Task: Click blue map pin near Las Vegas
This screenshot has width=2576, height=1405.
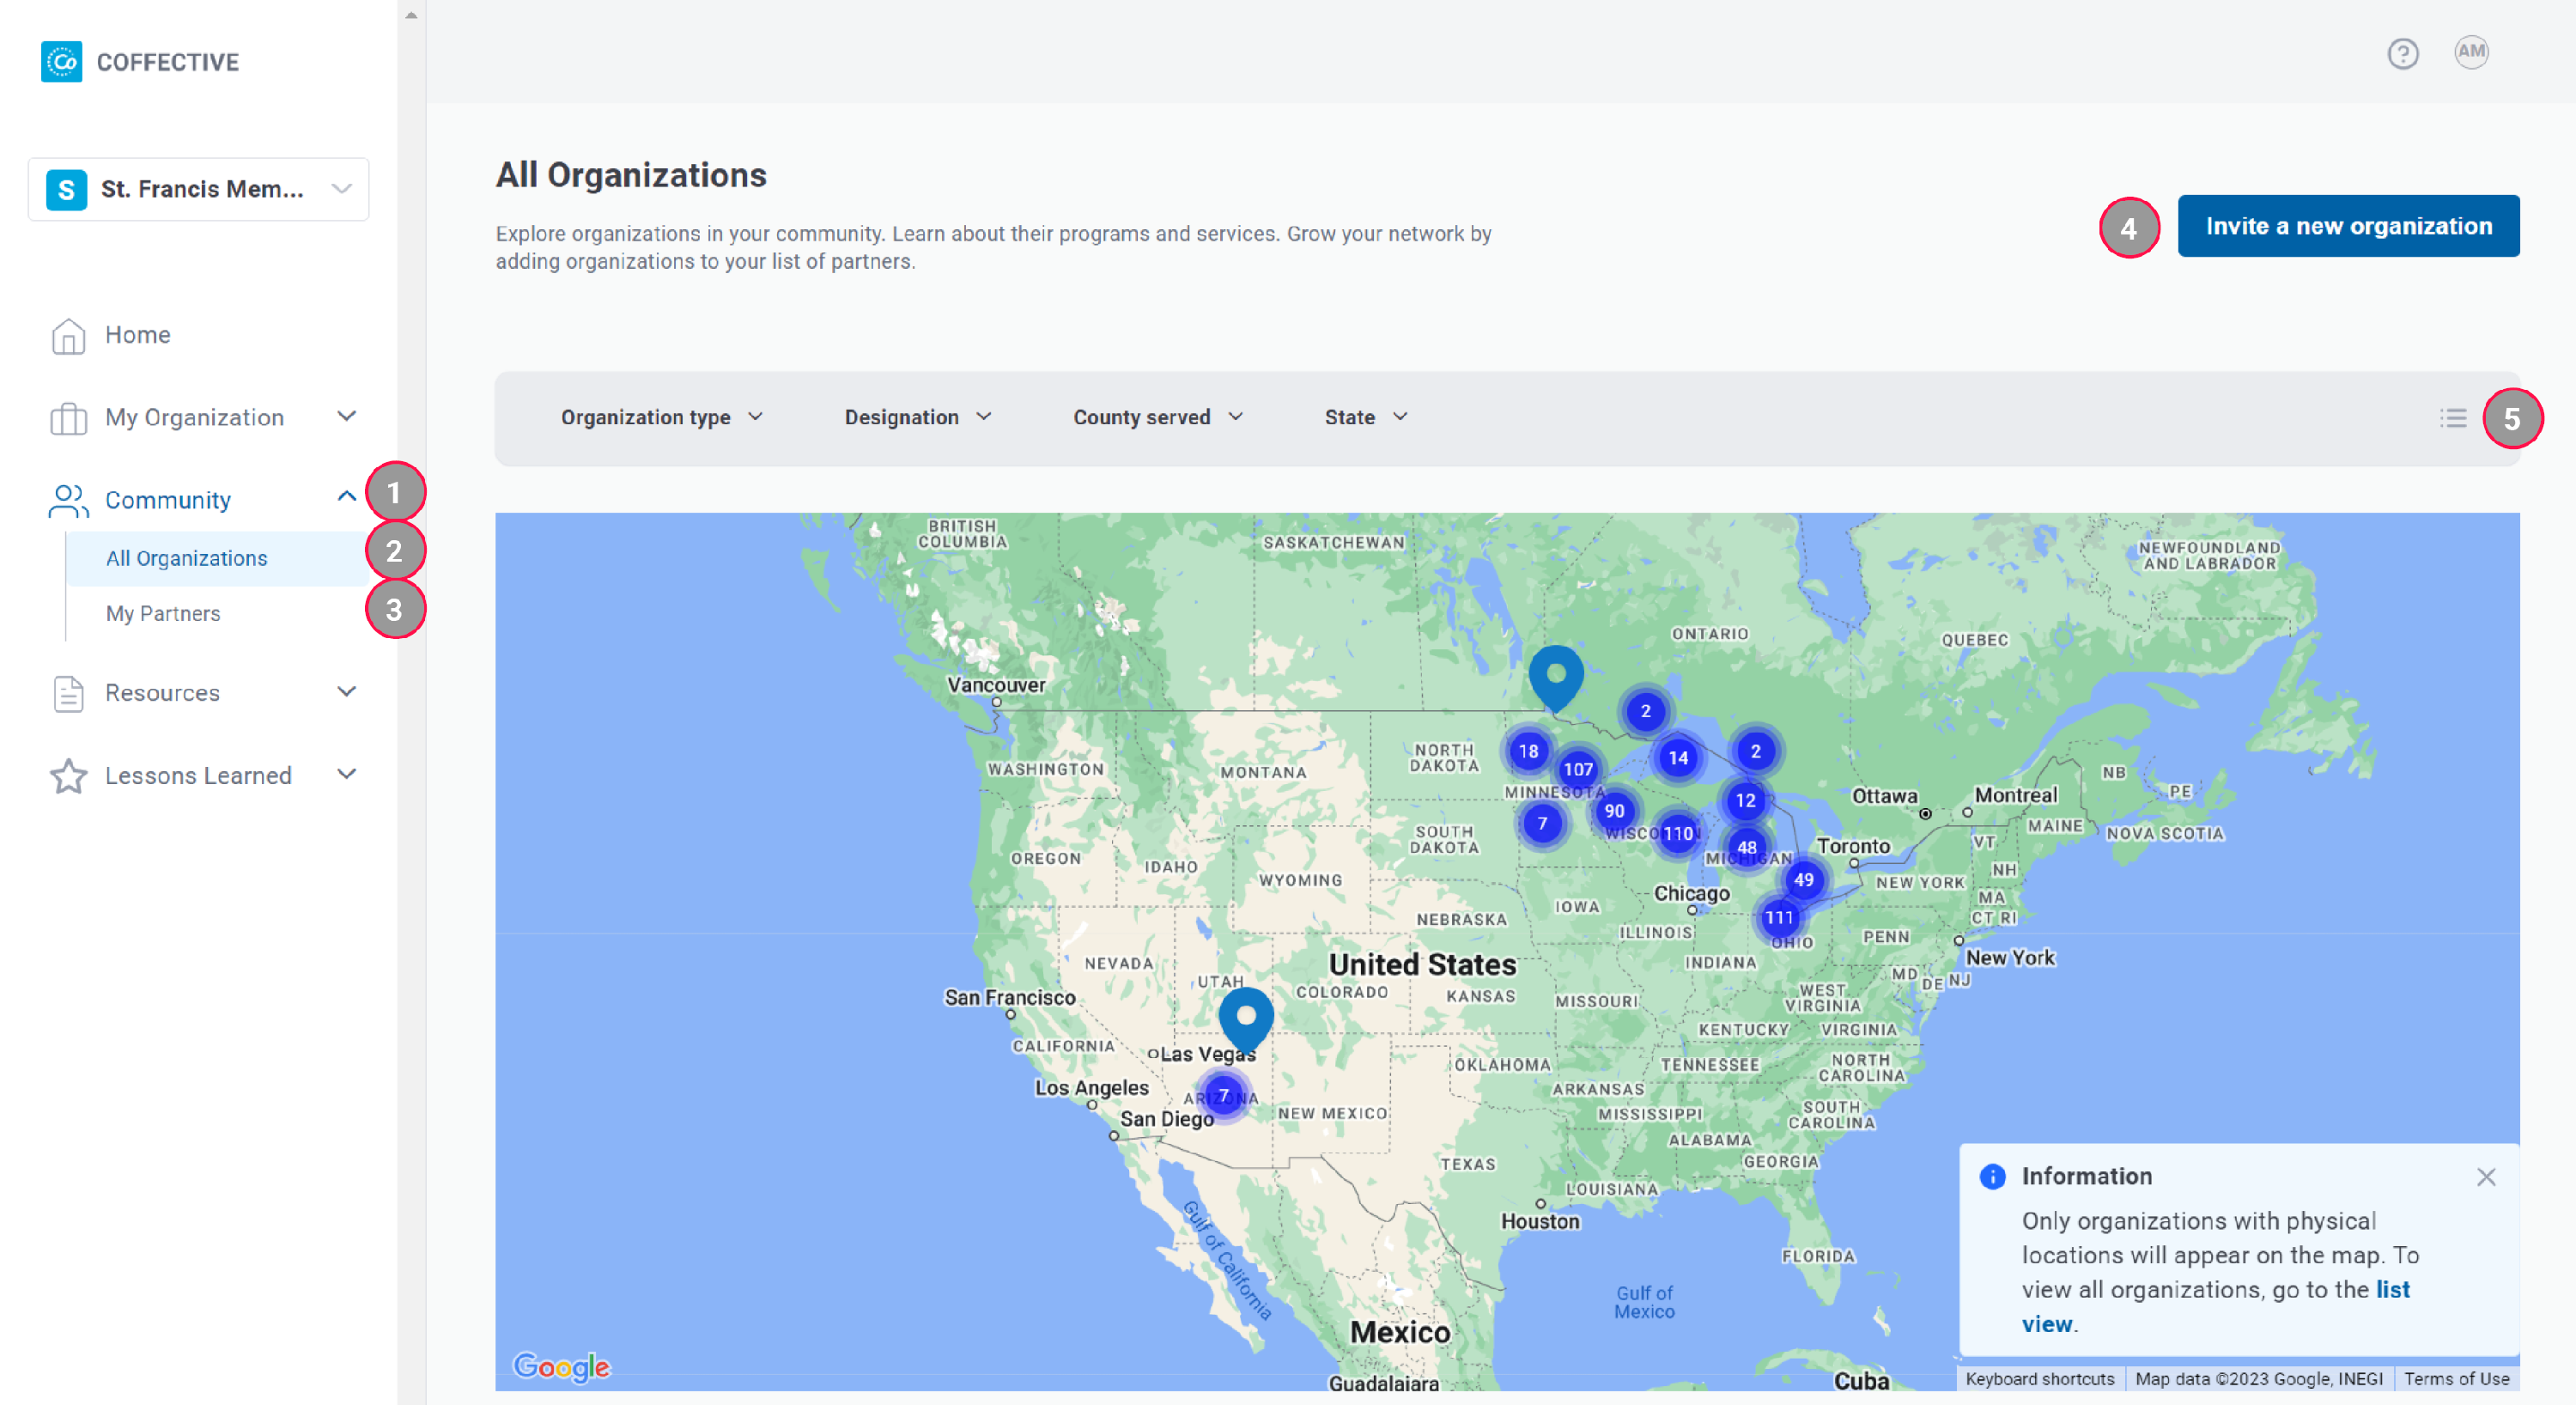Action: (x=1245, y=1016)
